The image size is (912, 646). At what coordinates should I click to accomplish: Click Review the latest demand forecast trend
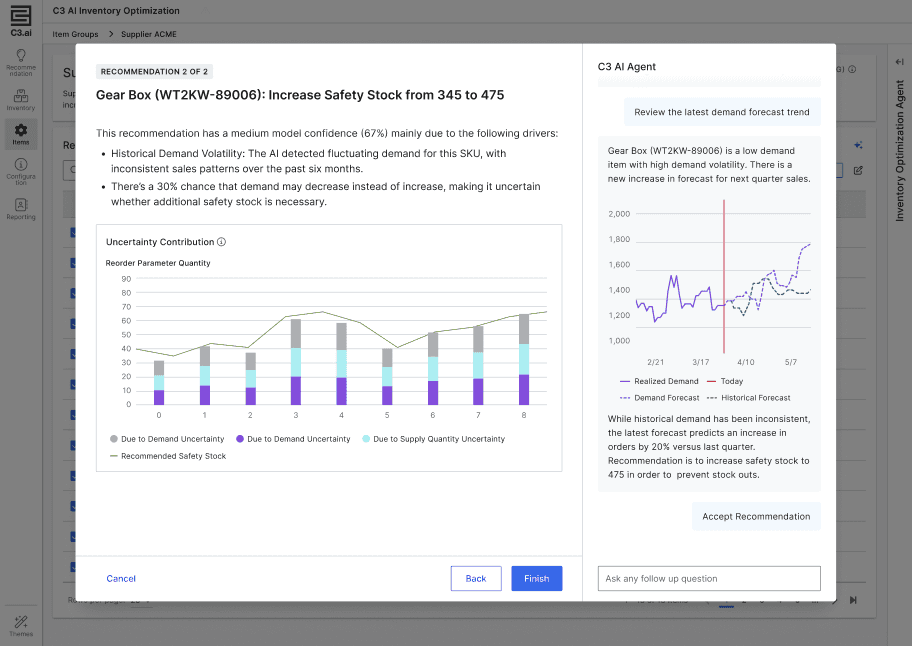[722, 112]
